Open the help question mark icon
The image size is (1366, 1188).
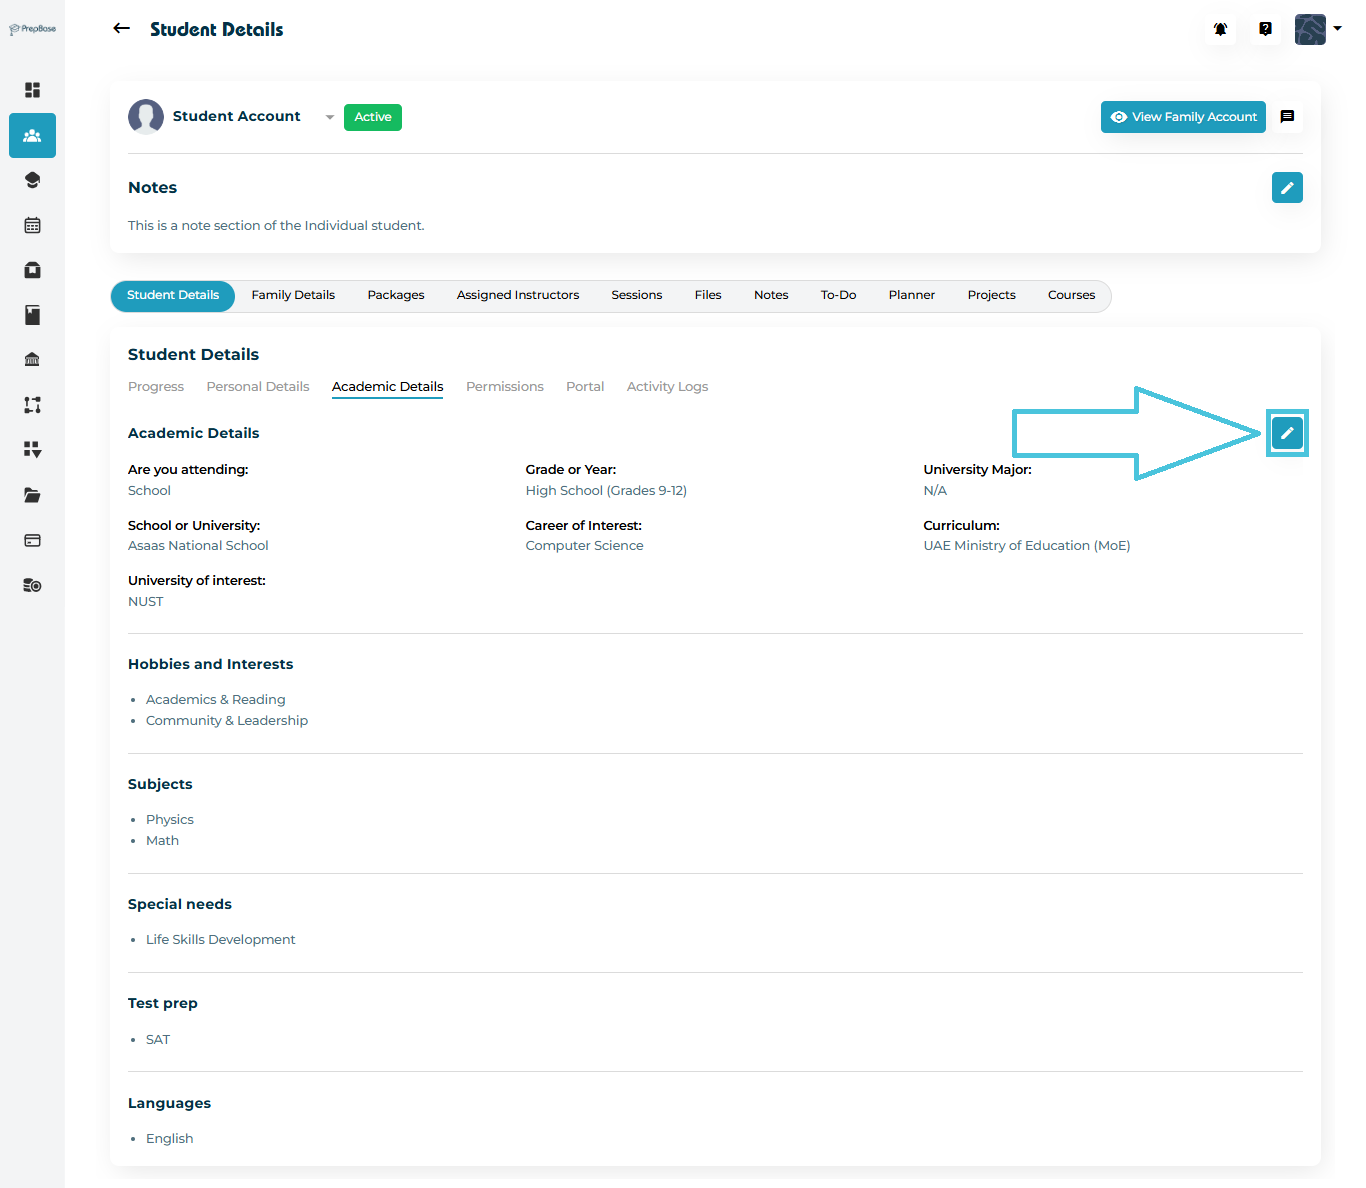1265,29
